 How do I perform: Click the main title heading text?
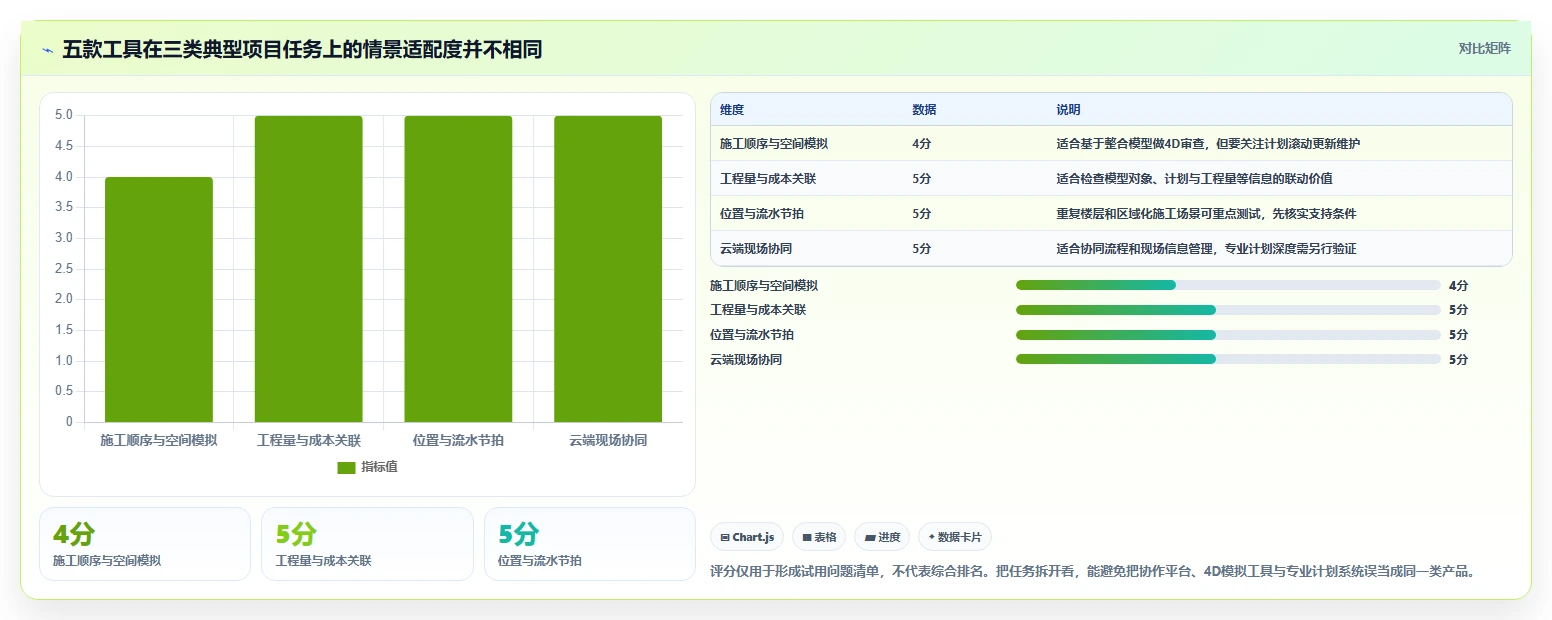click(x=302, y=49)
